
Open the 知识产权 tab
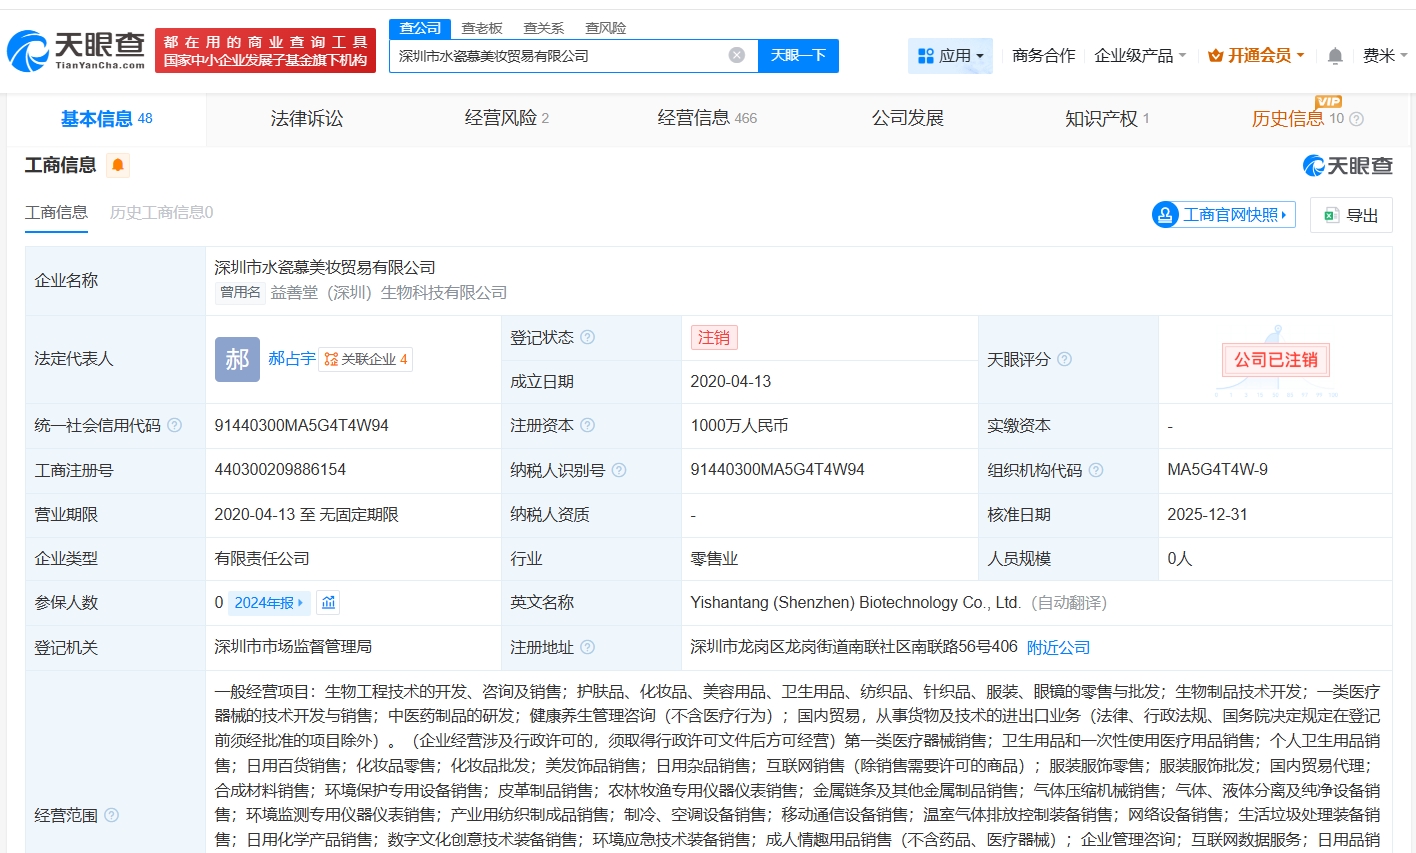pyautogui.click(x=1106, y=119)
